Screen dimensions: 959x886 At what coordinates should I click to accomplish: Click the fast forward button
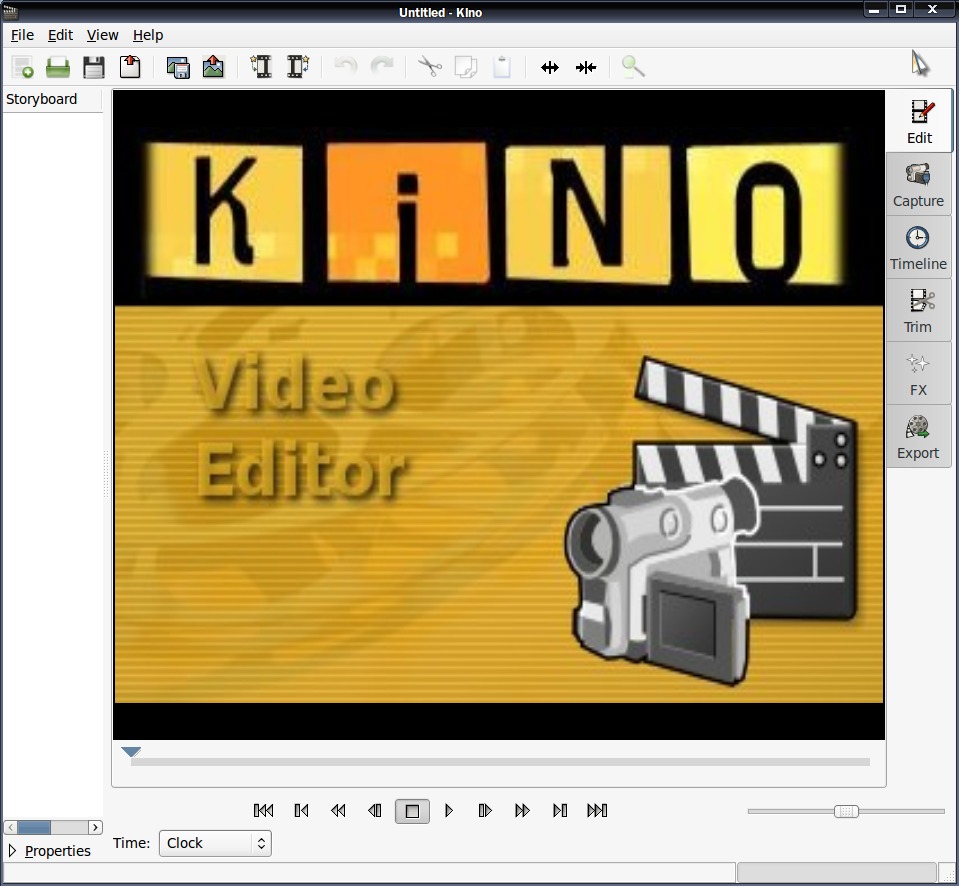[x=522, y=811]
